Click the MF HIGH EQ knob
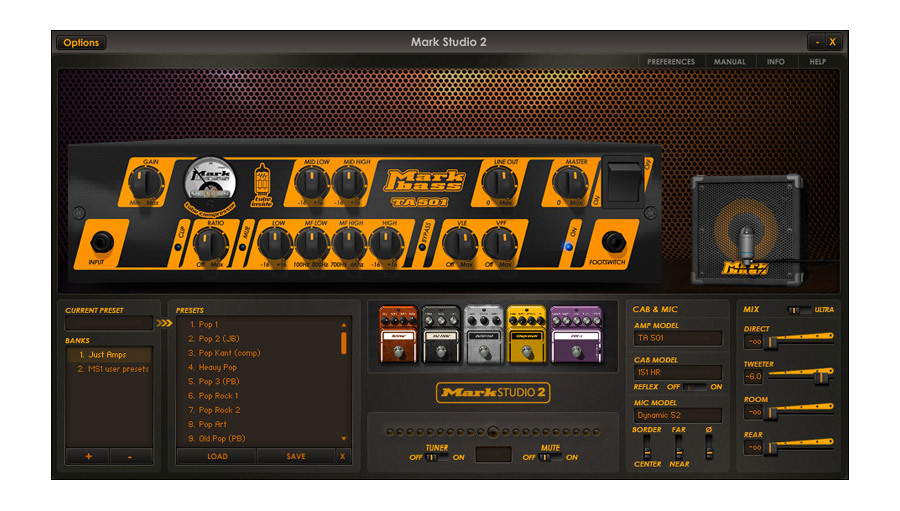Viewport: 900px width, 511px height. (348, 243)
